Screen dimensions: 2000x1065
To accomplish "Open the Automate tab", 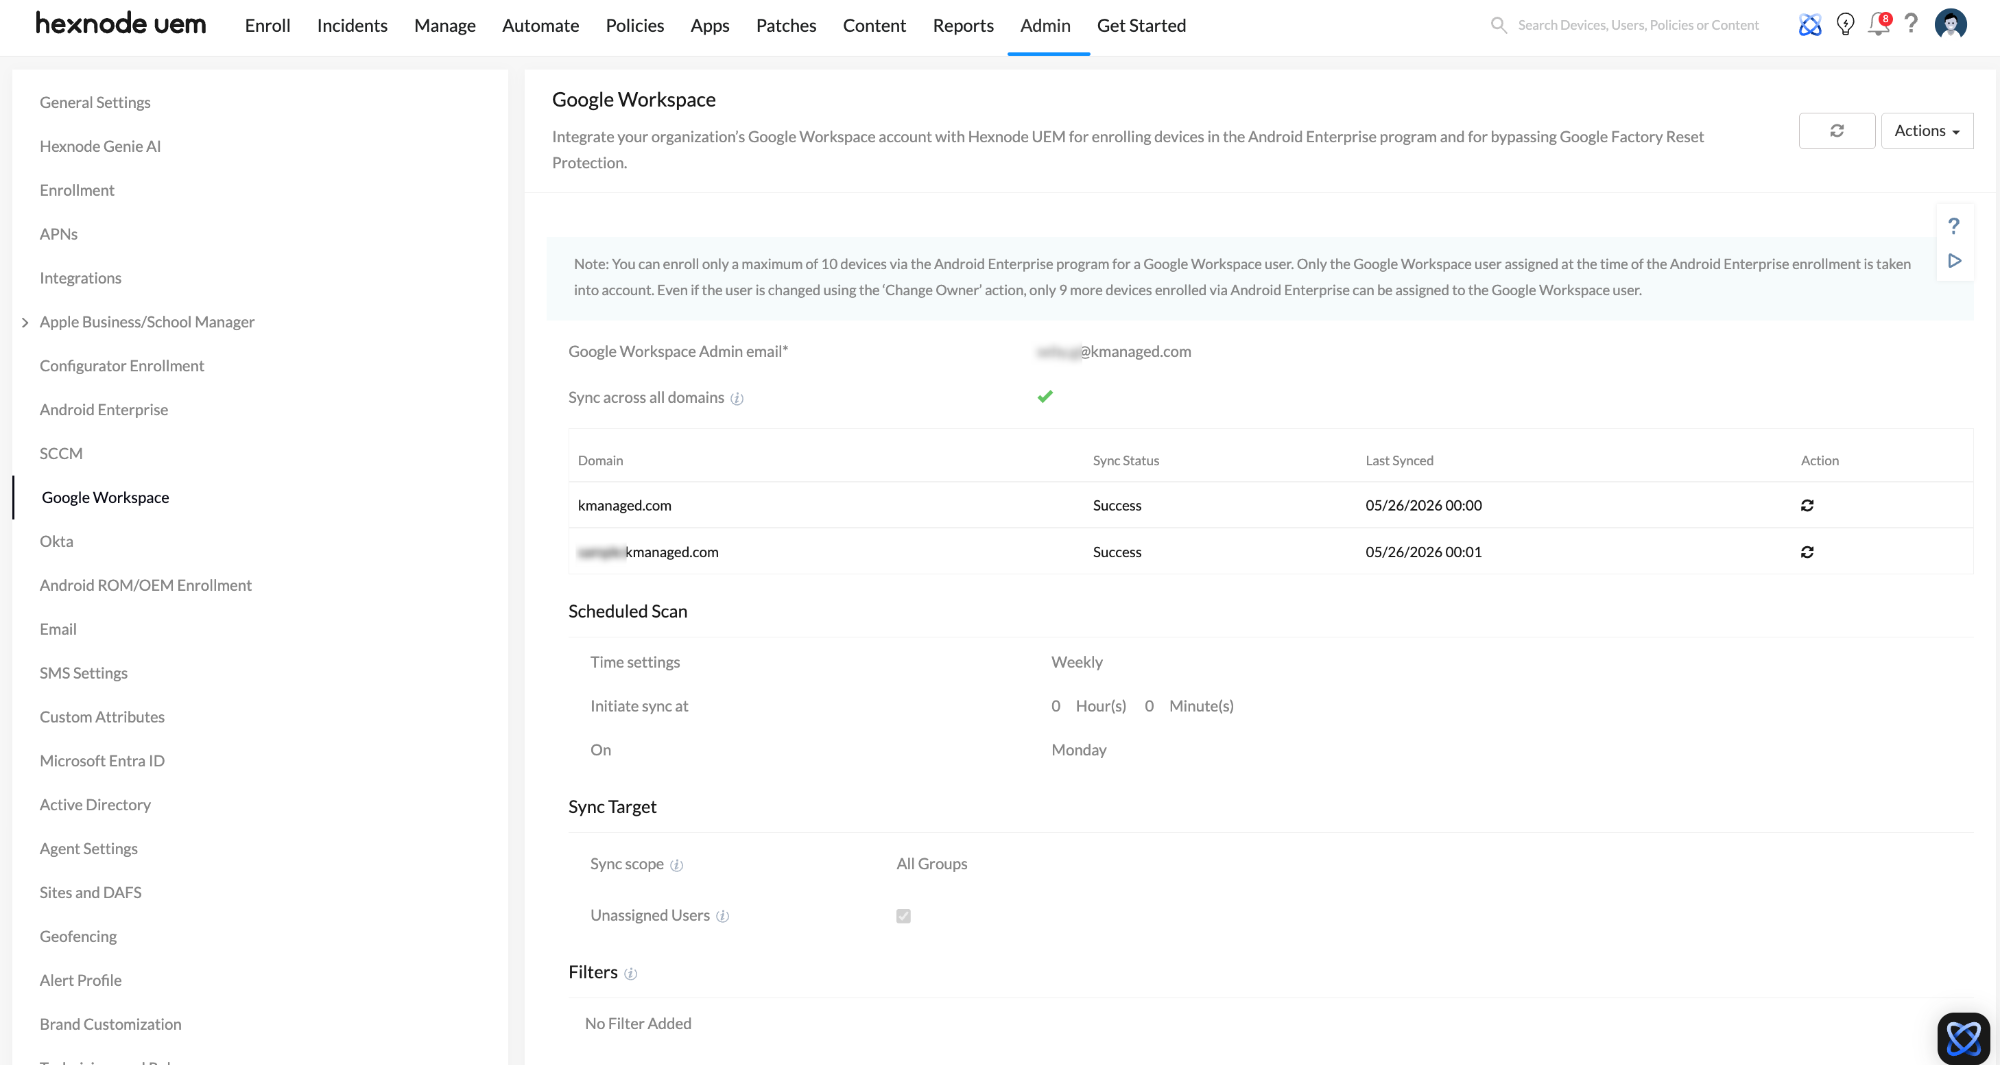I will 540,26.
